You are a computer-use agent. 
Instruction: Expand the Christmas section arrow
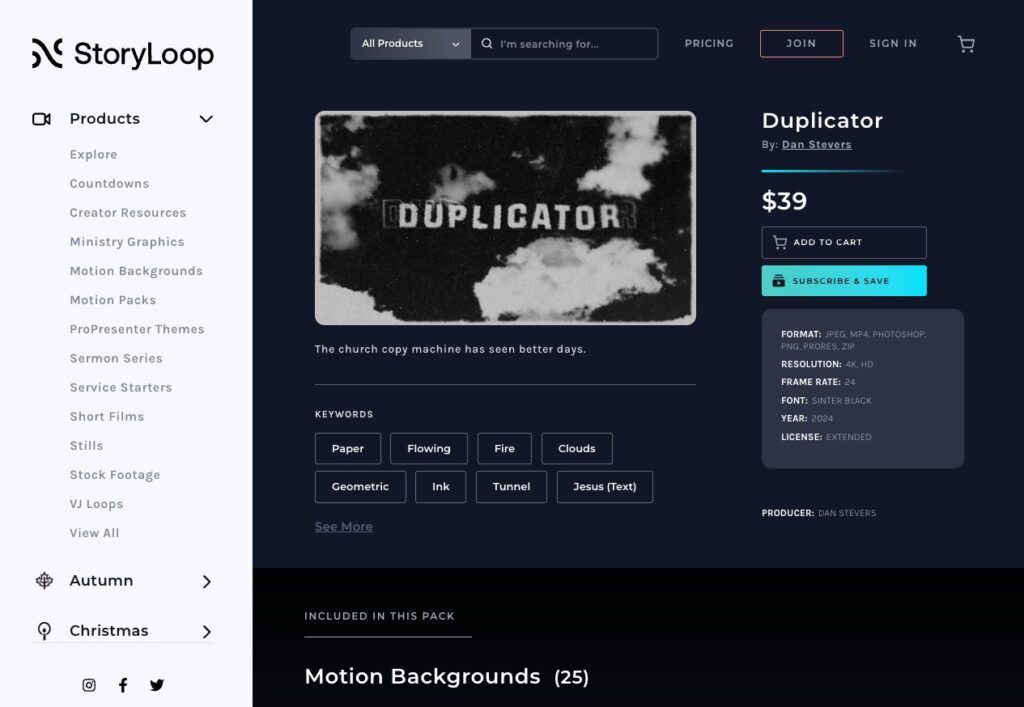coord(206,631)
